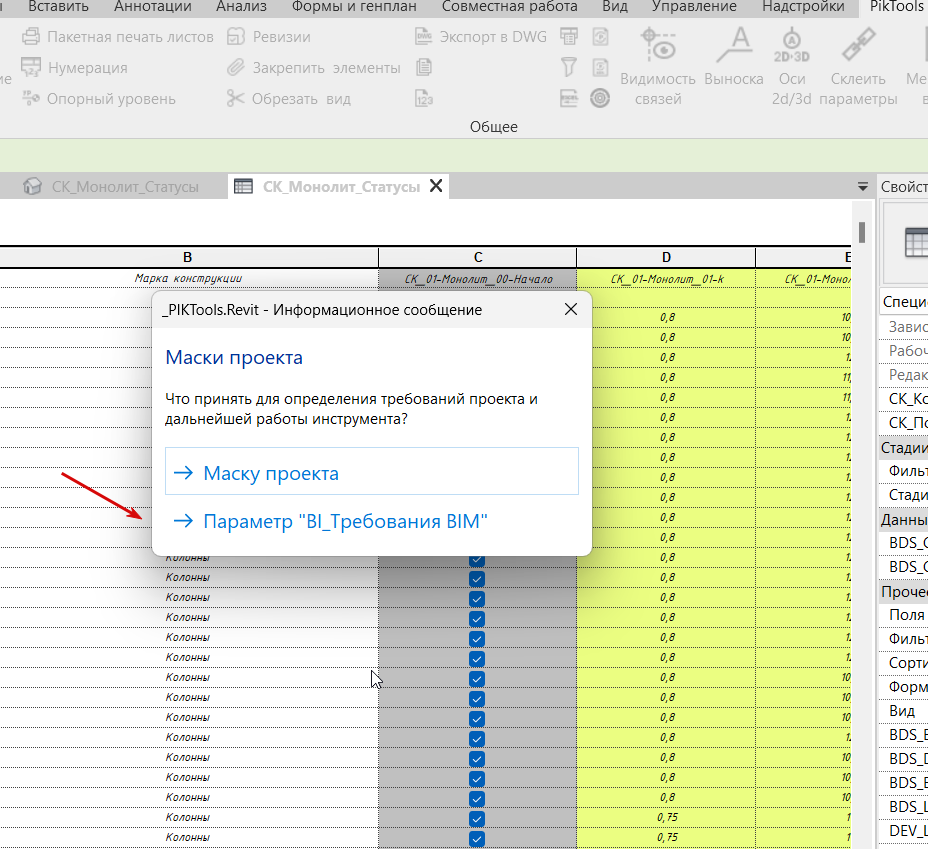Toggle the Оси 2d/3d tool
The height and width of the screenshot is (849, 928).
pyautogui.click(x=791, y=45)
